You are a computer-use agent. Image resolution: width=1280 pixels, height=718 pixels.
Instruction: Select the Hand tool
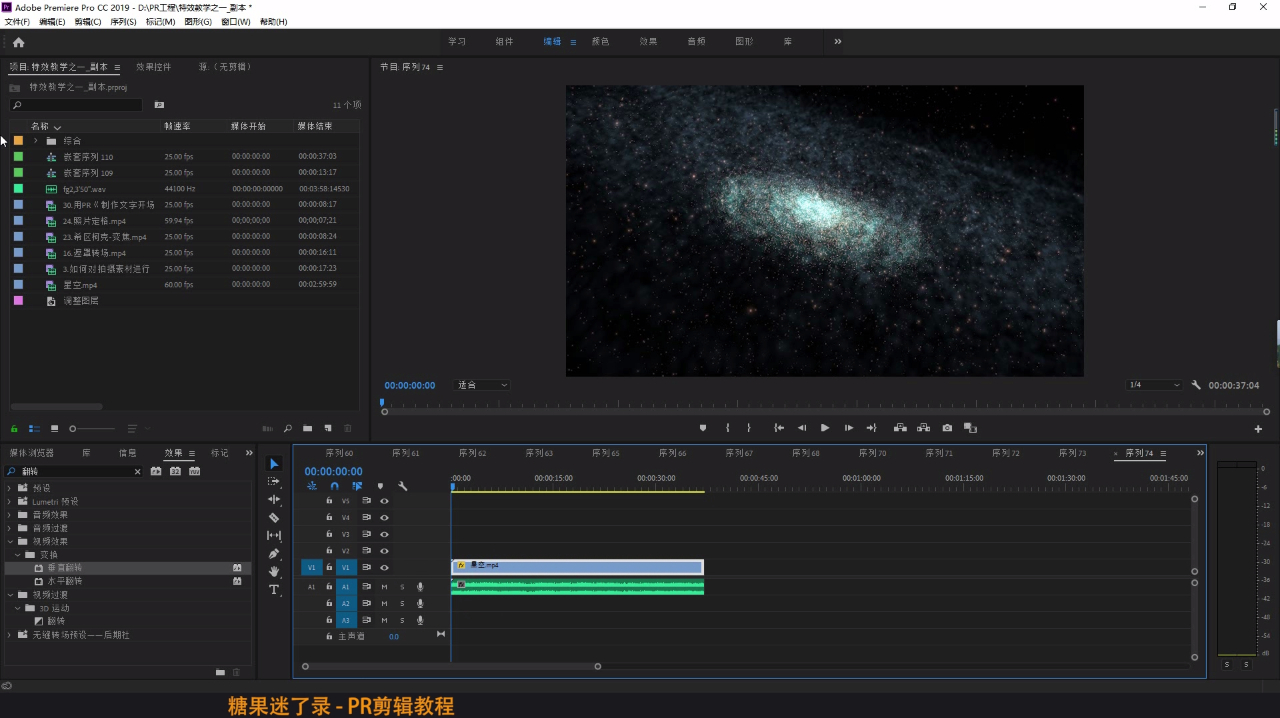coord(274,572)
